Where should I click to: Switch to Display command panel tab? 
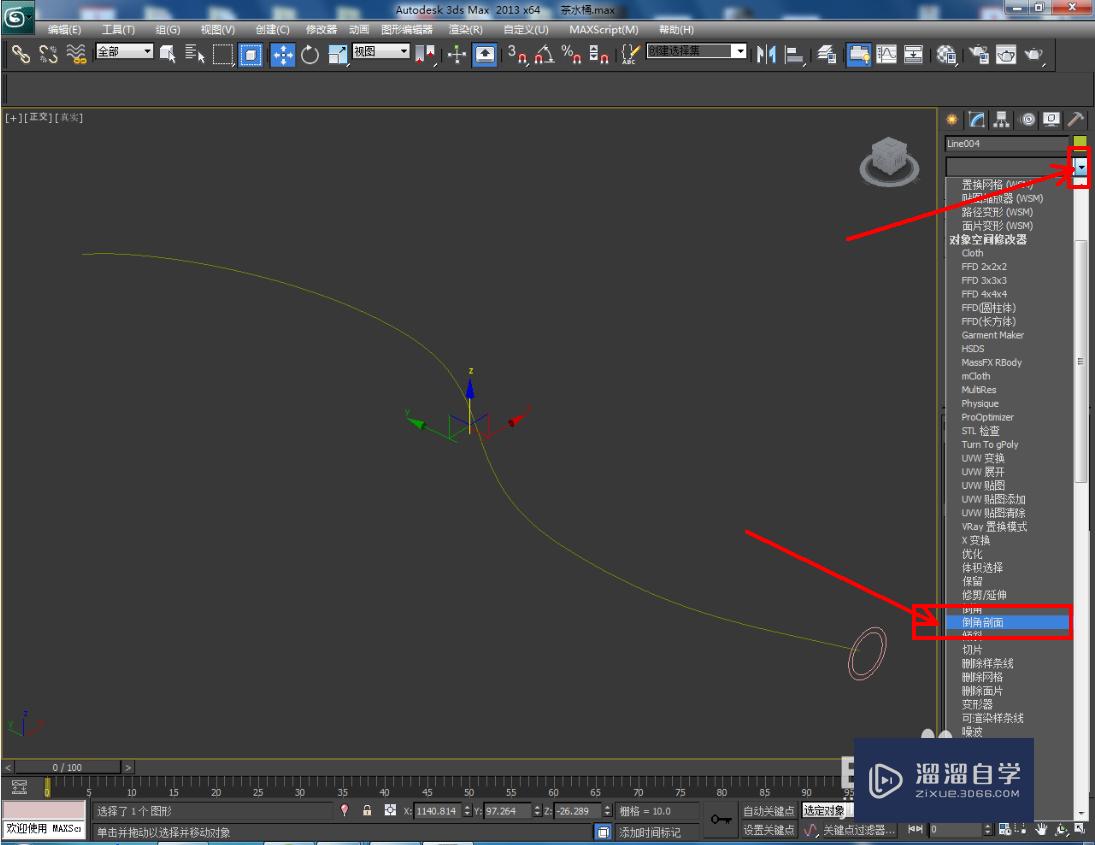[x=1052, y=119]
